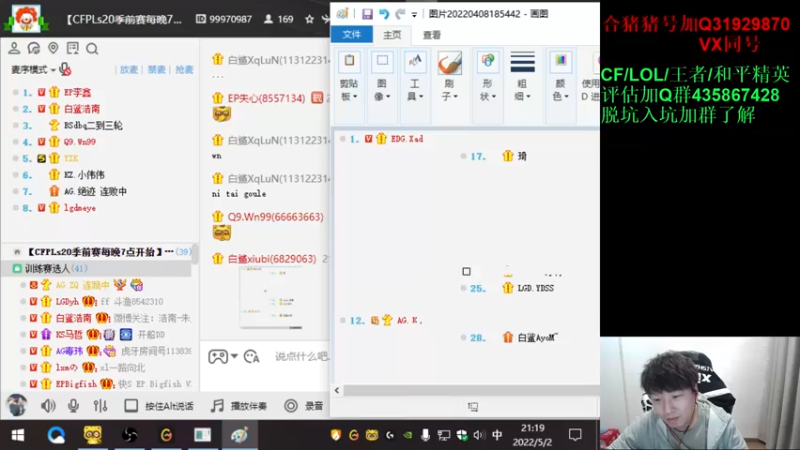This screenshot has height=450, width=800.
Task: Select user EPBigfish in channel list
Action: coord(76,384)
